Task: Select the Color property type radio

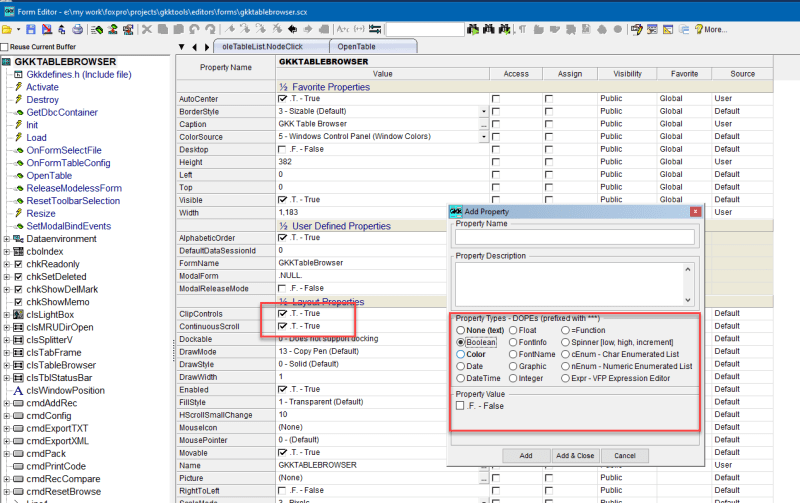Action: click(x=461, y=354)
